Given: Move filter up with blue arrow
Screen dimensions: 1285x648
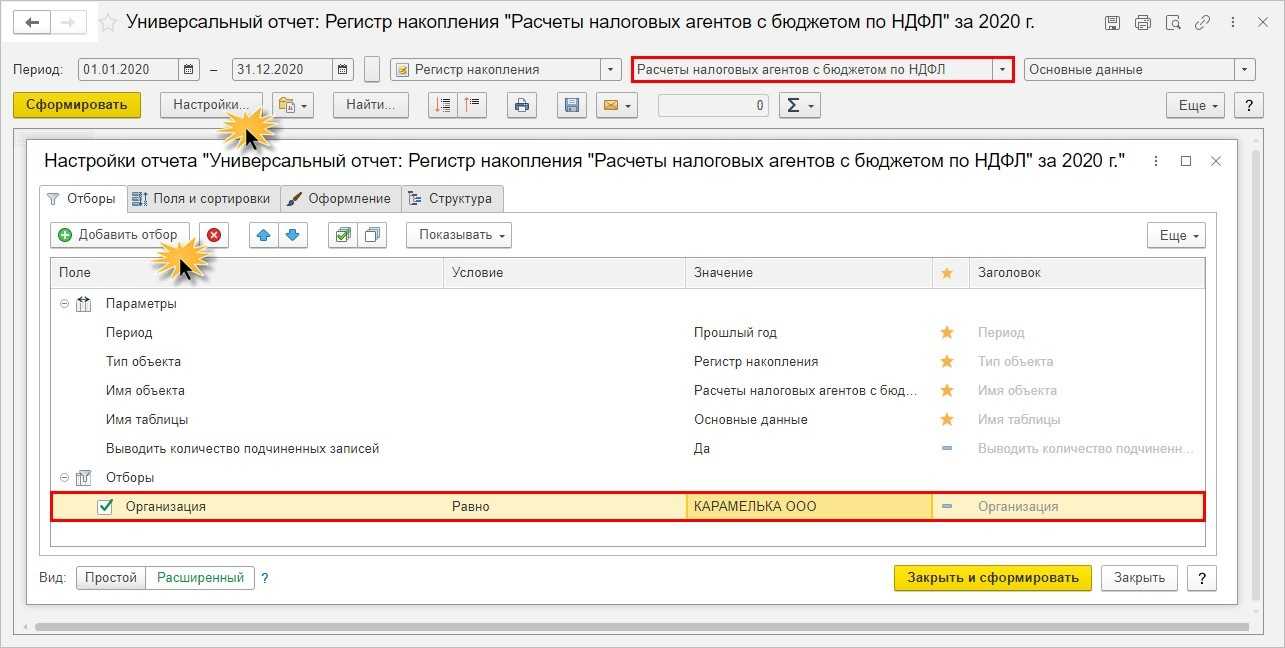Looking at the screenshot, I should [x=264, y=235].
